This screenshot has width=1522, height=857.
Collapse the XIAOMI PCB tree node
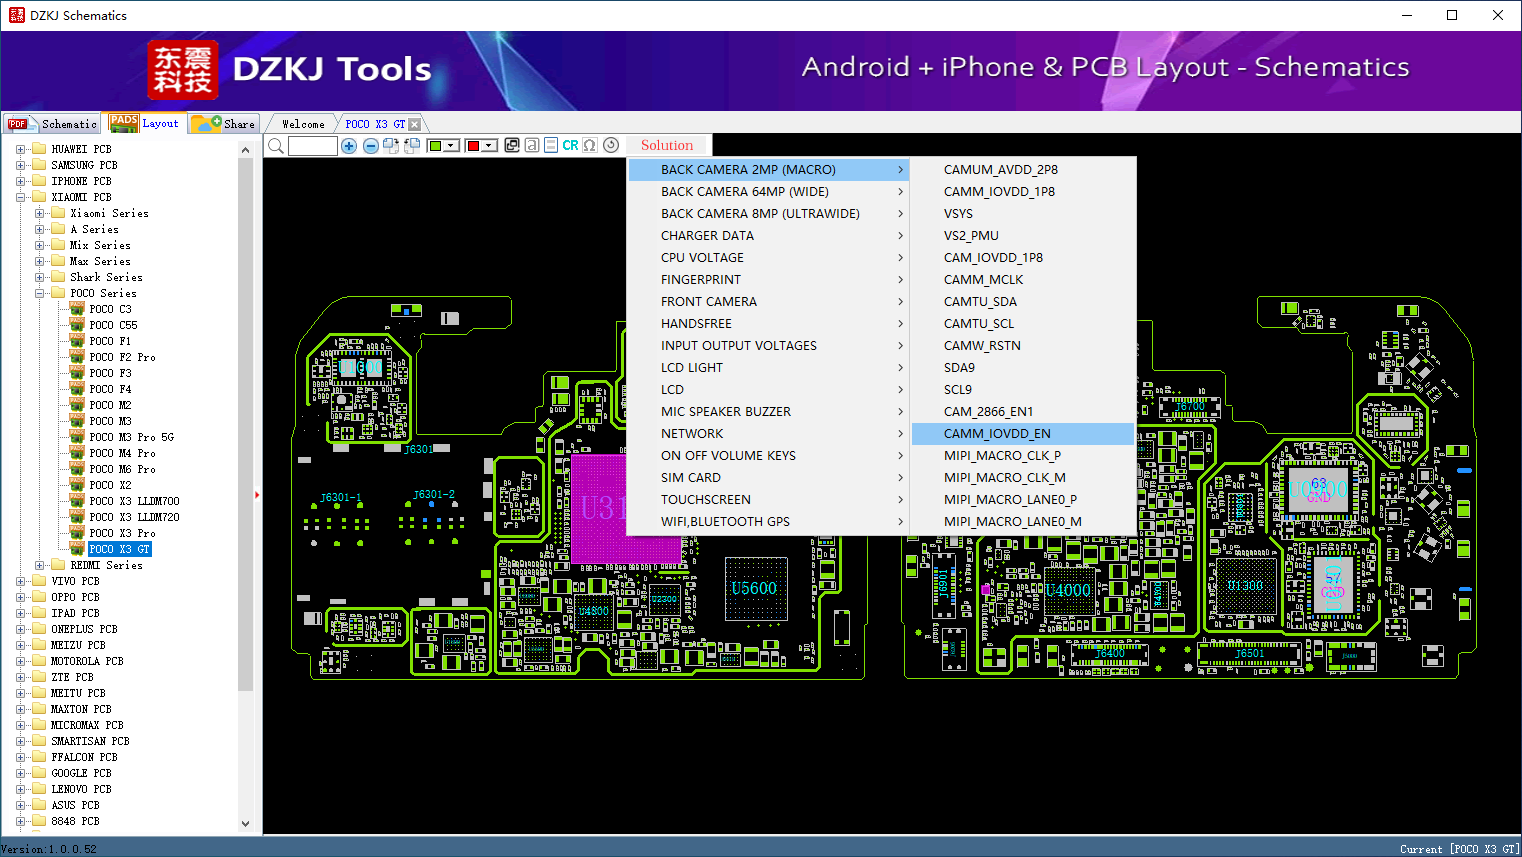20,197
